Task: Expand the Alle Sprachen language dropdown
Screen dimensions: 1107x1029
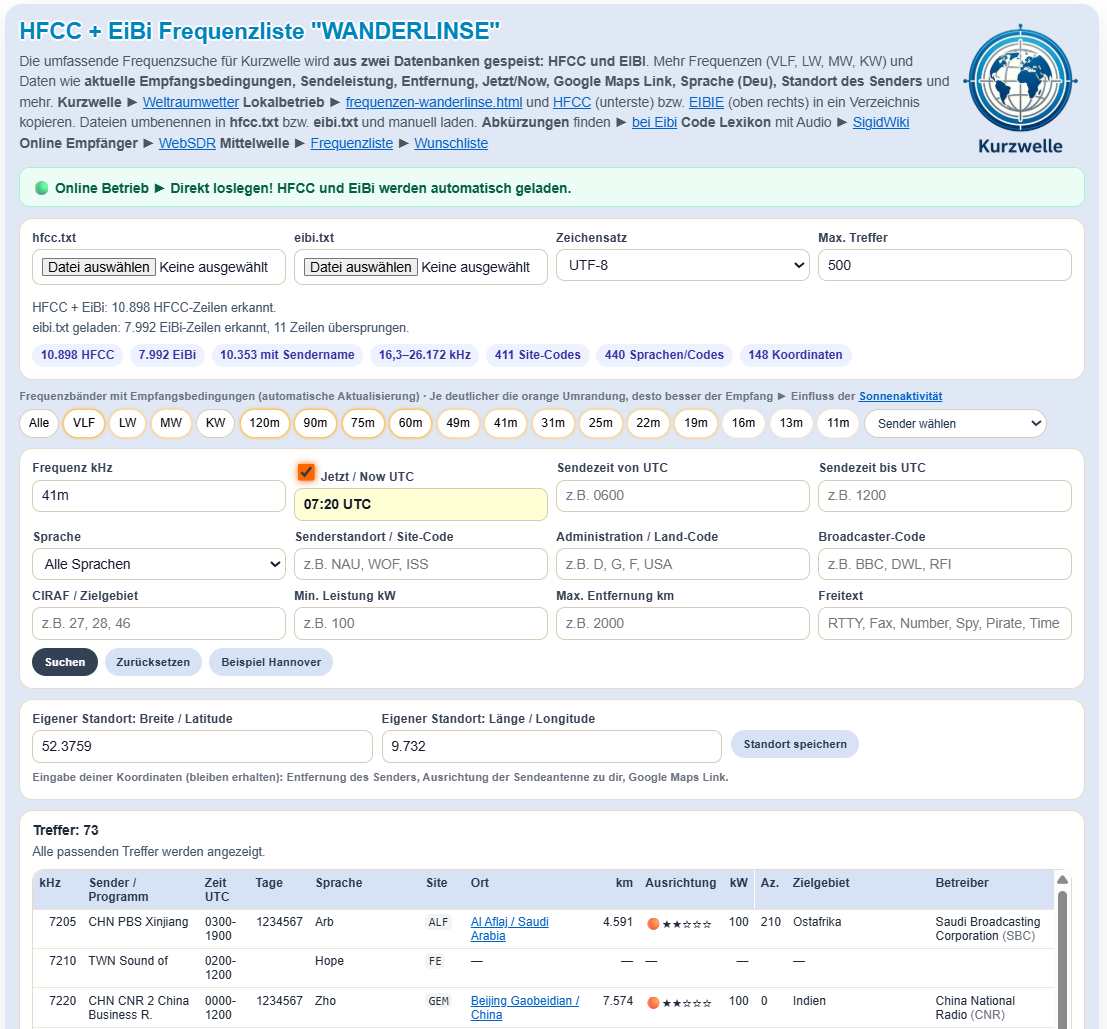Action: click(x=159, y=564)
